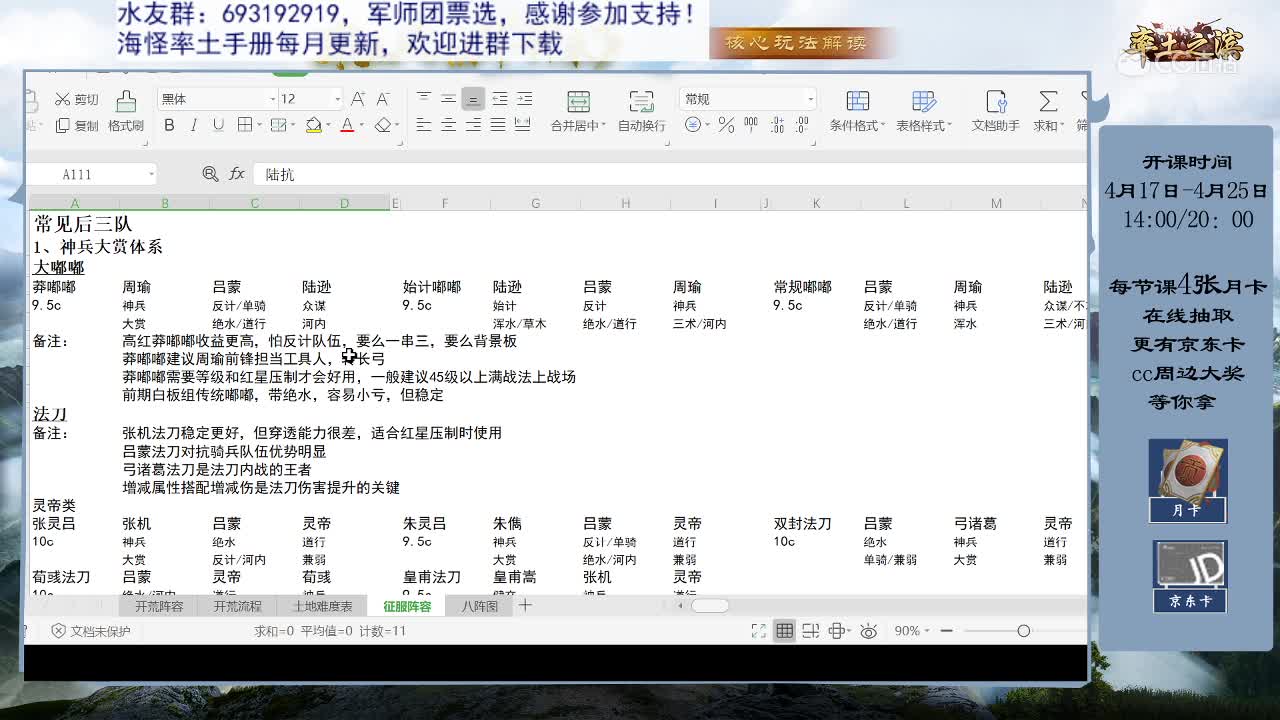The image size is (1280, 720).
Task: Align text right
Action: click(x=473, y=125)
